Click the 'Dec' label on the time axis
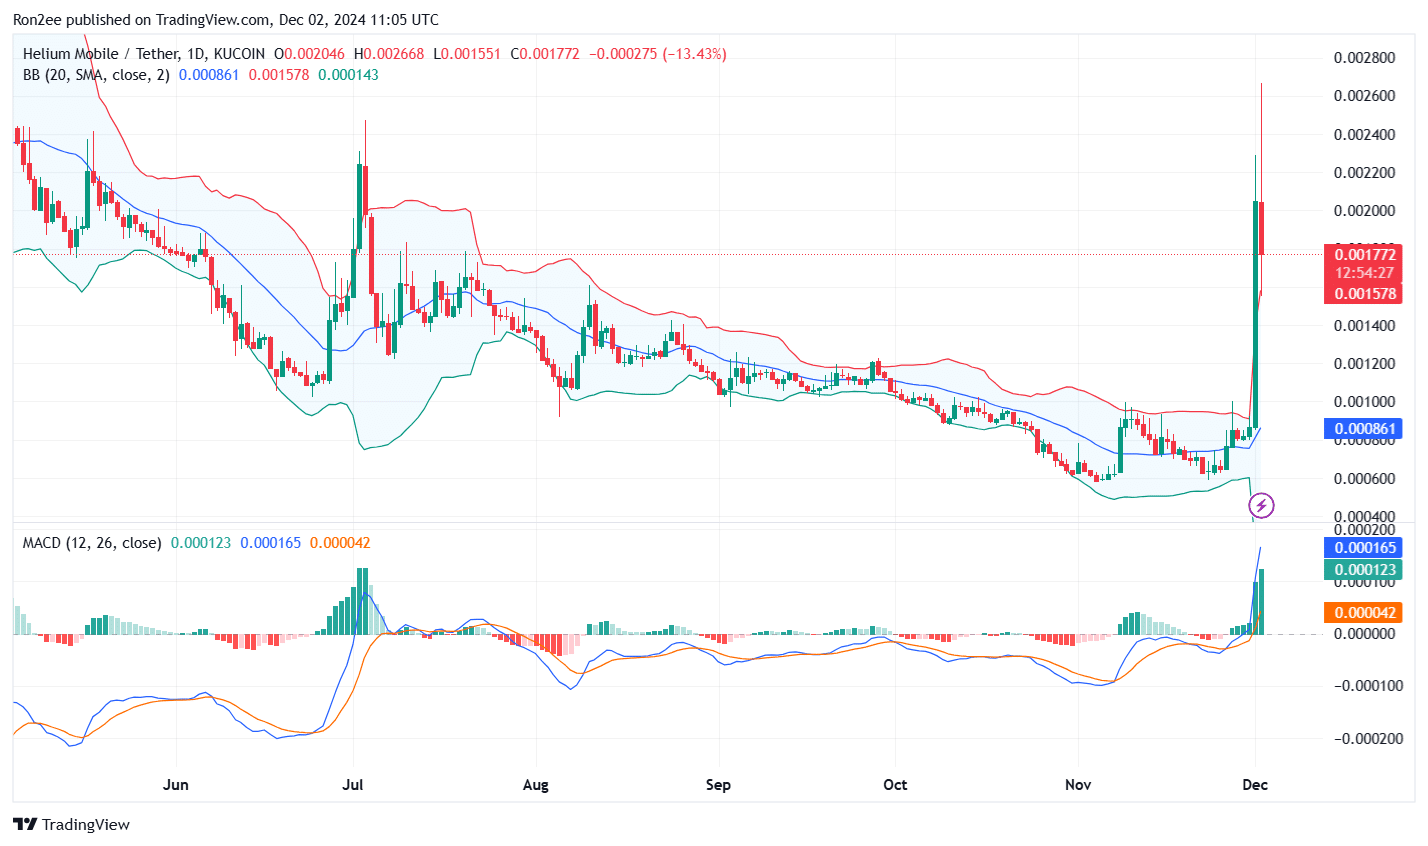 click(x=1255, y=785)
